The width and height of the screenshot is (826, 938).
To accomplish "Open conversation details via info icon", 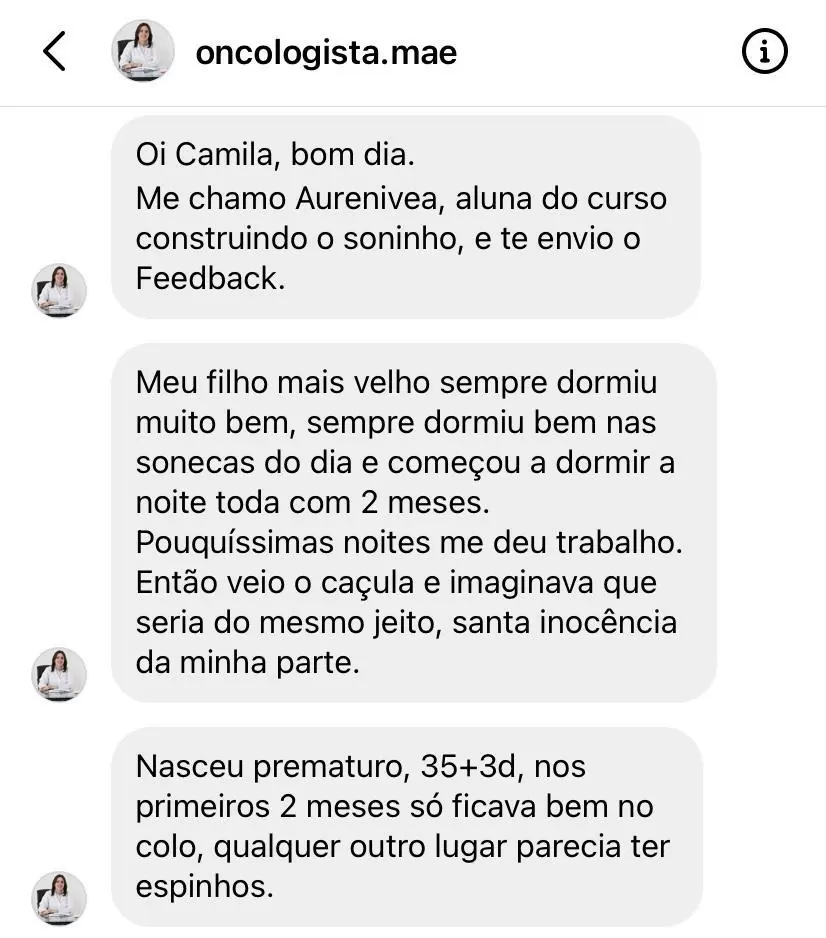I will 765,52.
